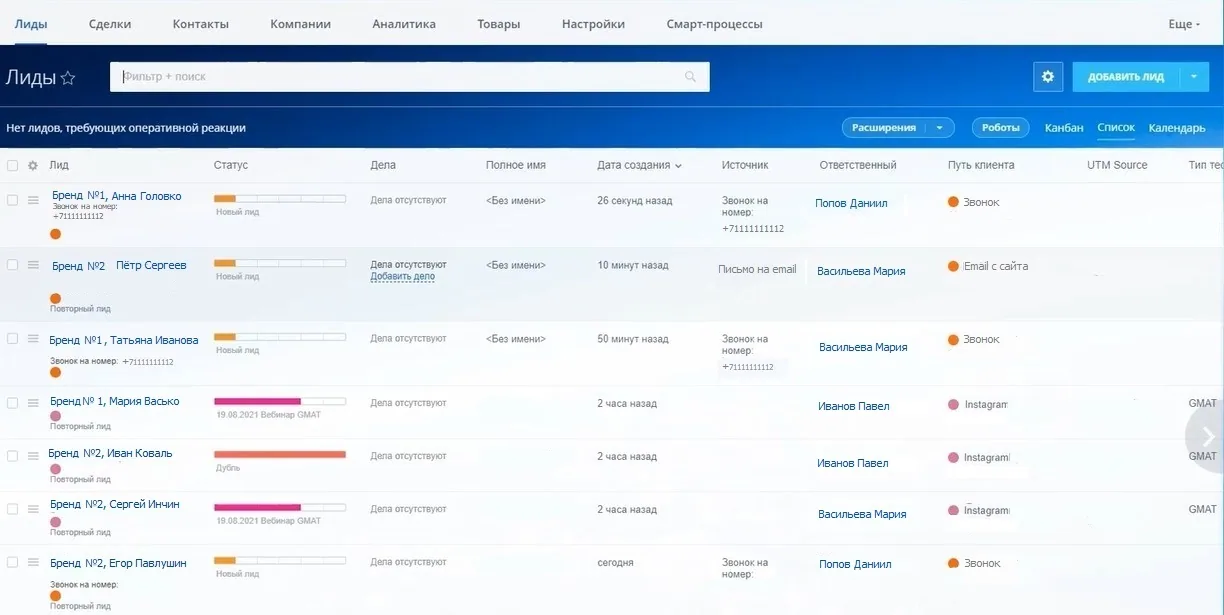The width and height of the screenshot is (1224, 615).
Task: Open the Компании tab
Action: [301, 24]
